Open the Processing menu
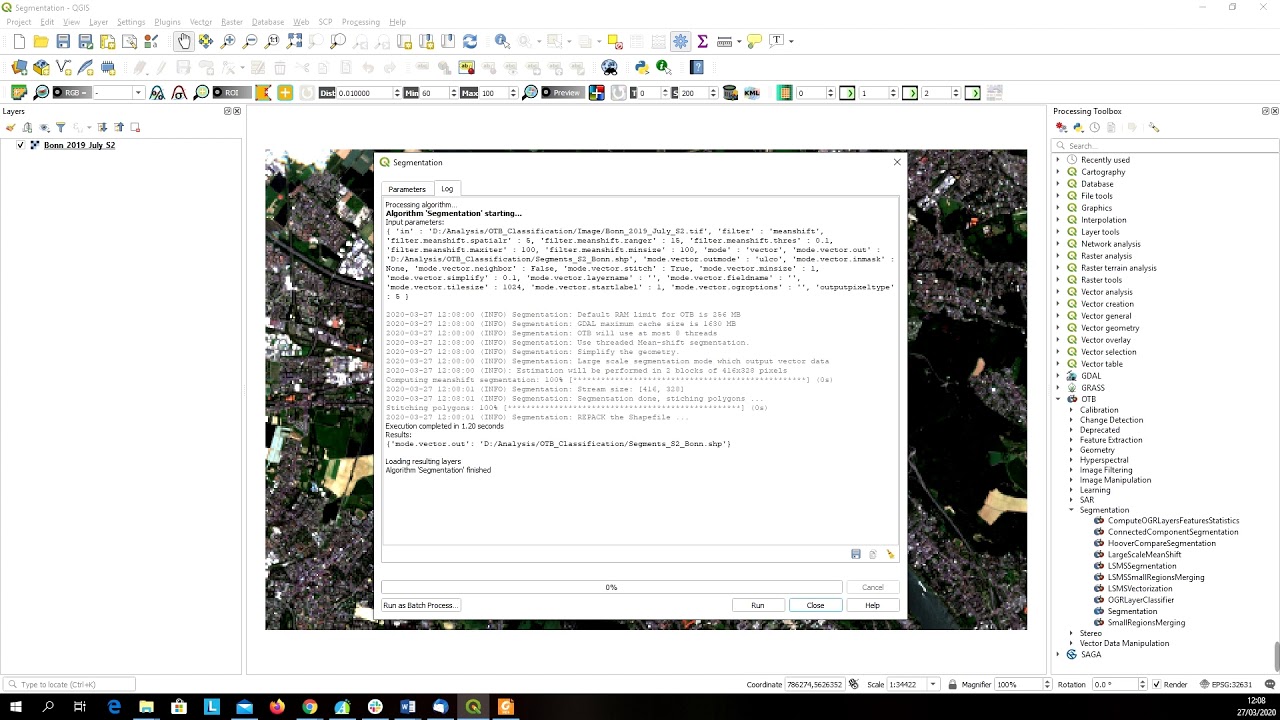1280x720 pixels. coord(360,22)
